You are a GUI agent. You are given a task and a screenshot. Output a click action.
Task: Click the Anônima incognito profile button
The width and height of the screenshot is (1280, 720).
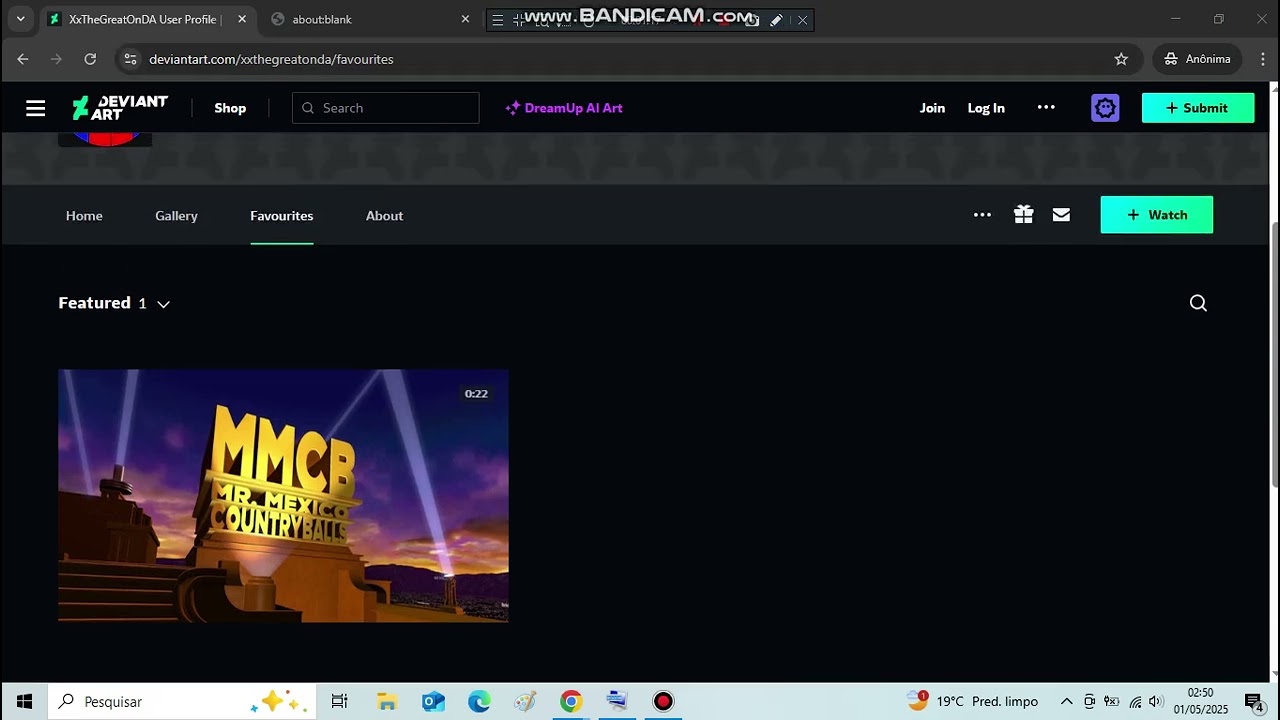pos(1197,59)
